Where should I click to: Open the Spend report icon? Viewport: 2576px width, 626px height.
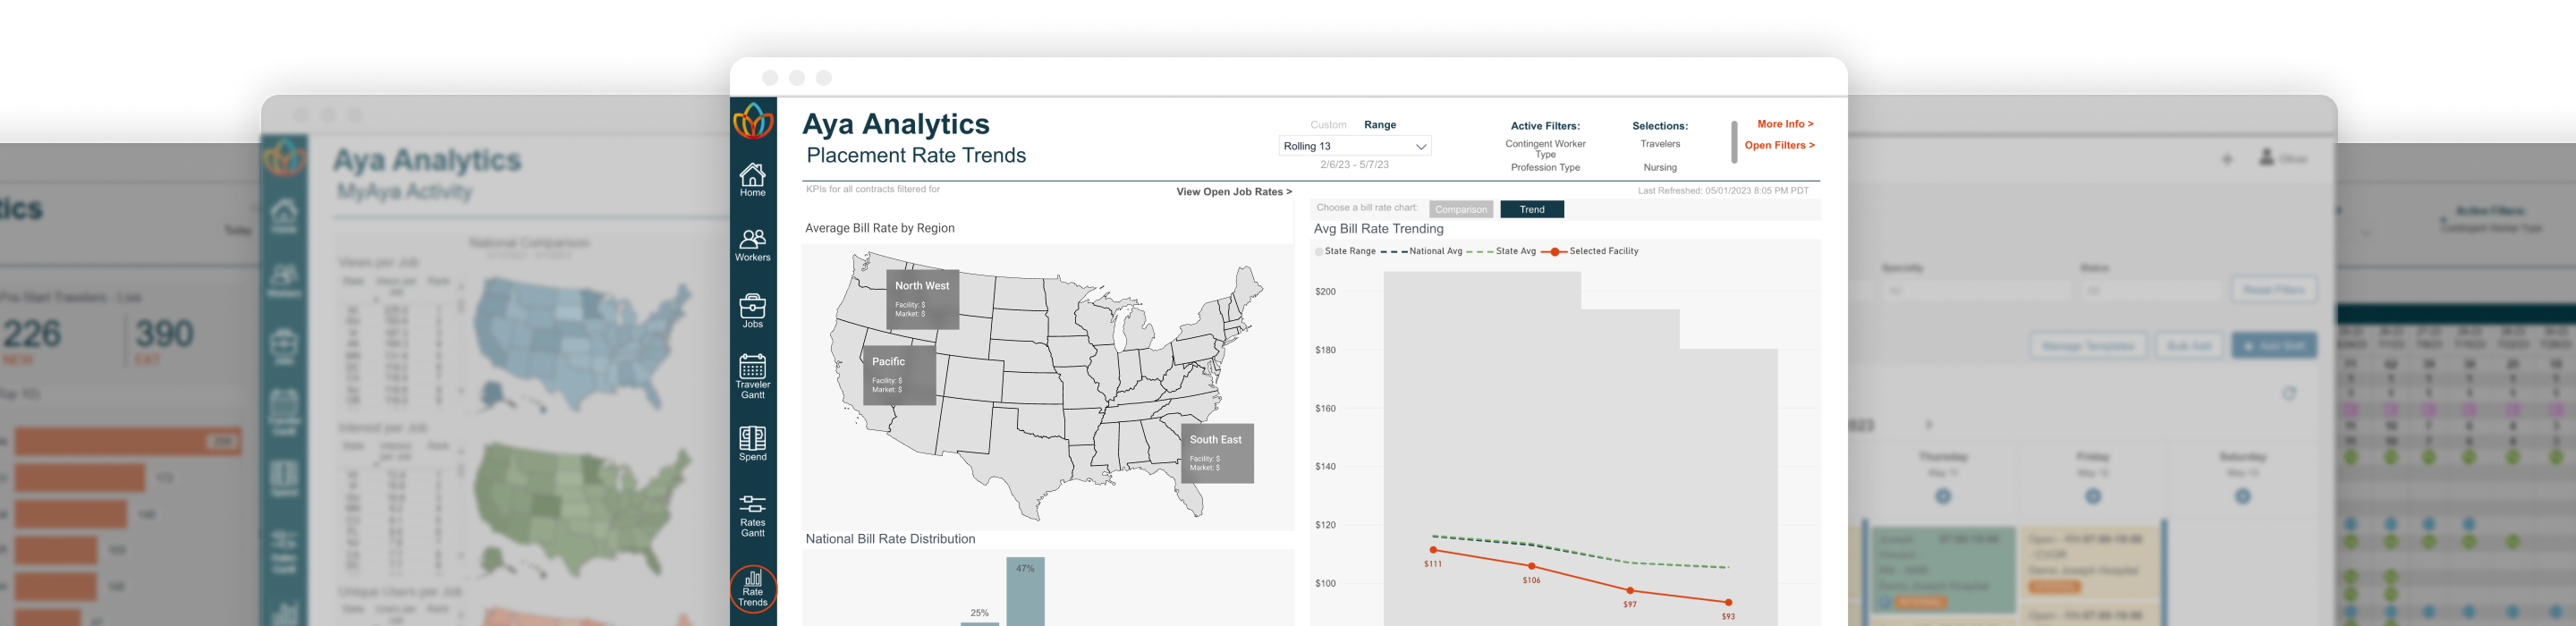point(752,443)
